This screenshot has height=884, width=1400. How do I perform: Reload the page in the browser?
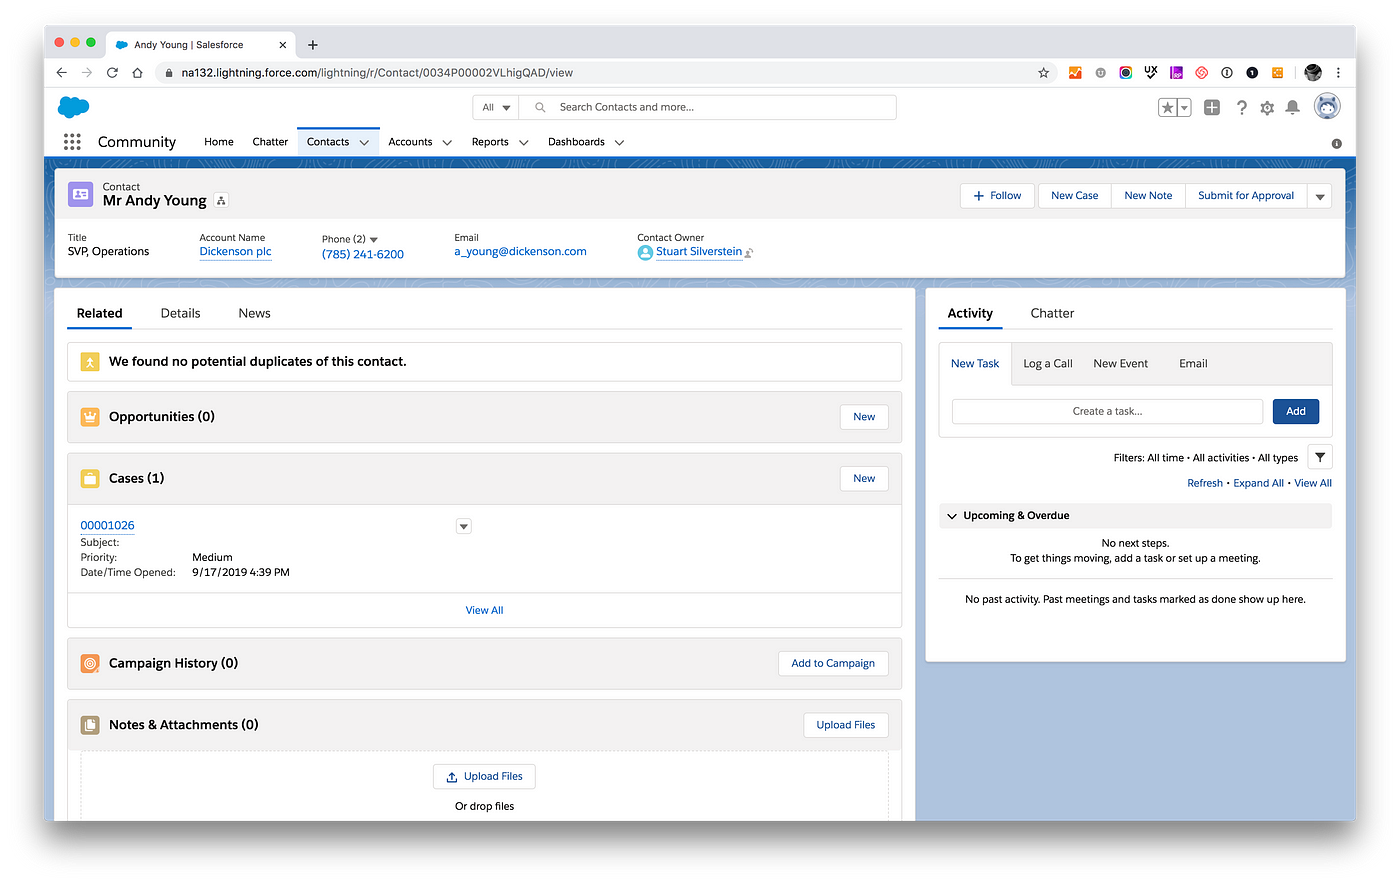coord(112,73)
